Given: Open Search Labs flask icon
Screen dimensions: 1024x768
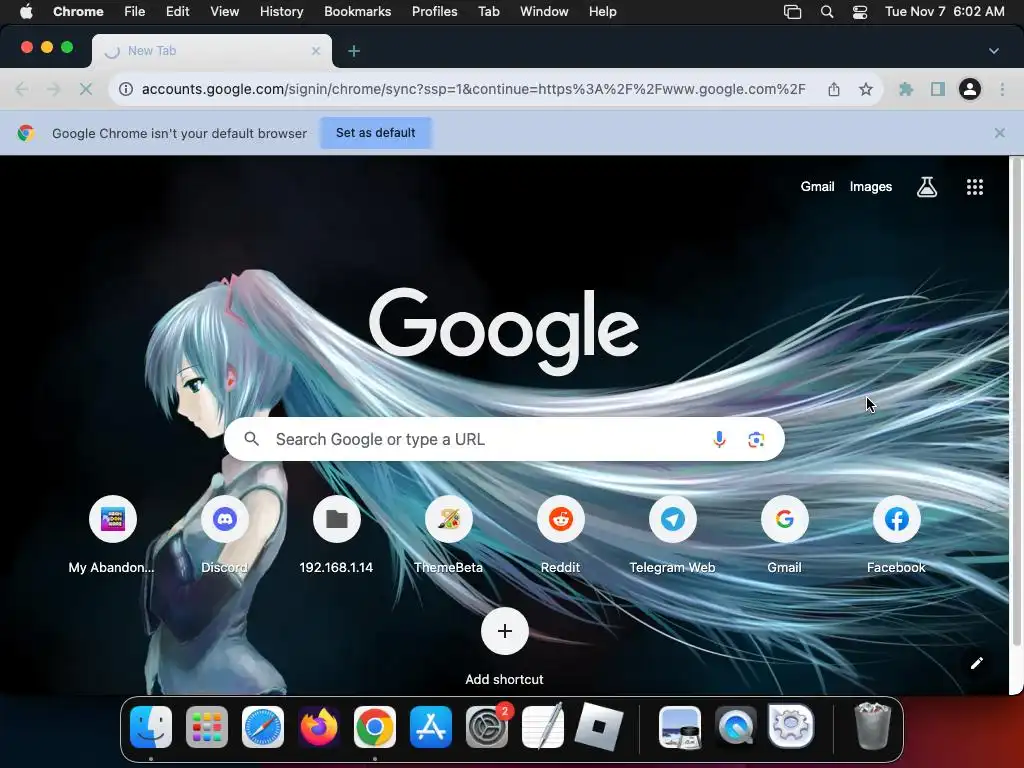Looking at the screenshot, I should (x=927, y=187).
